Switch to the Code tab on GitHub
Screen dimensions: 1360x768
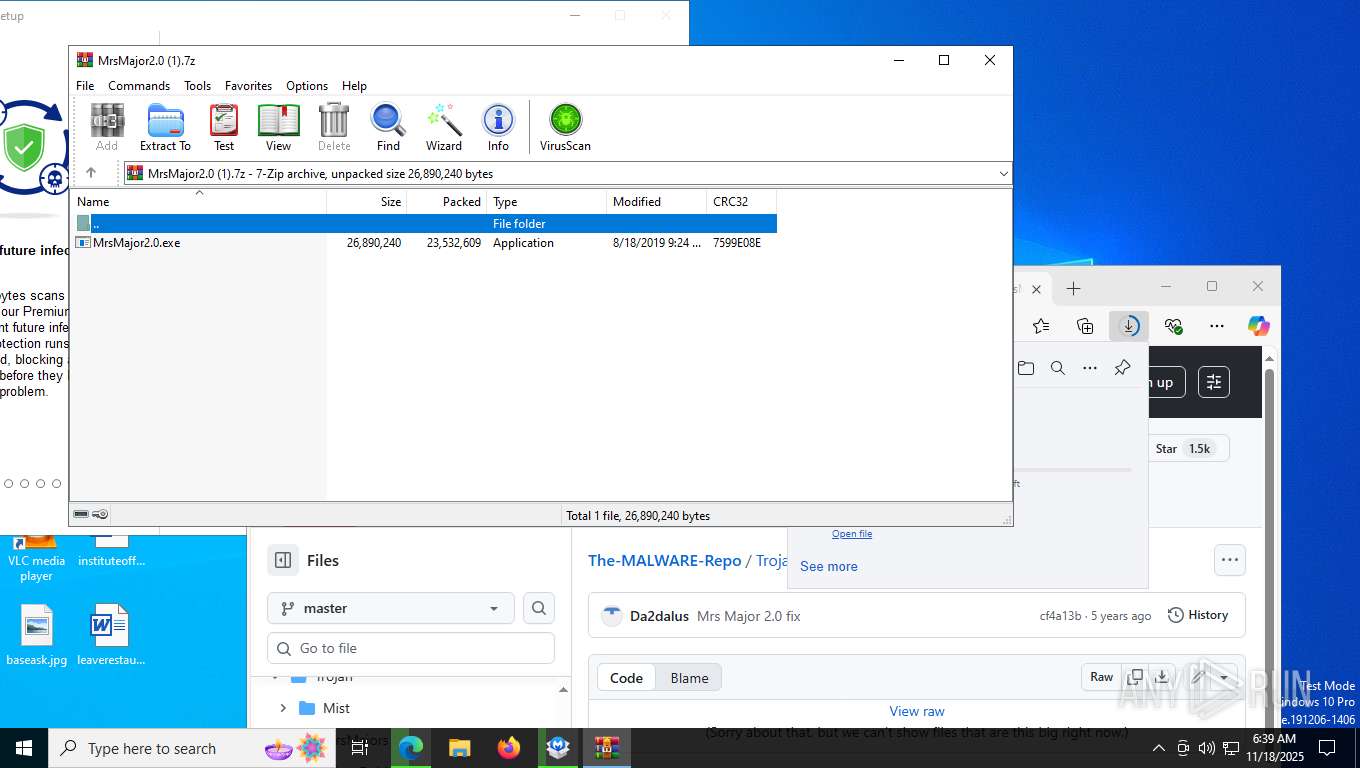[x=626, y=678]
